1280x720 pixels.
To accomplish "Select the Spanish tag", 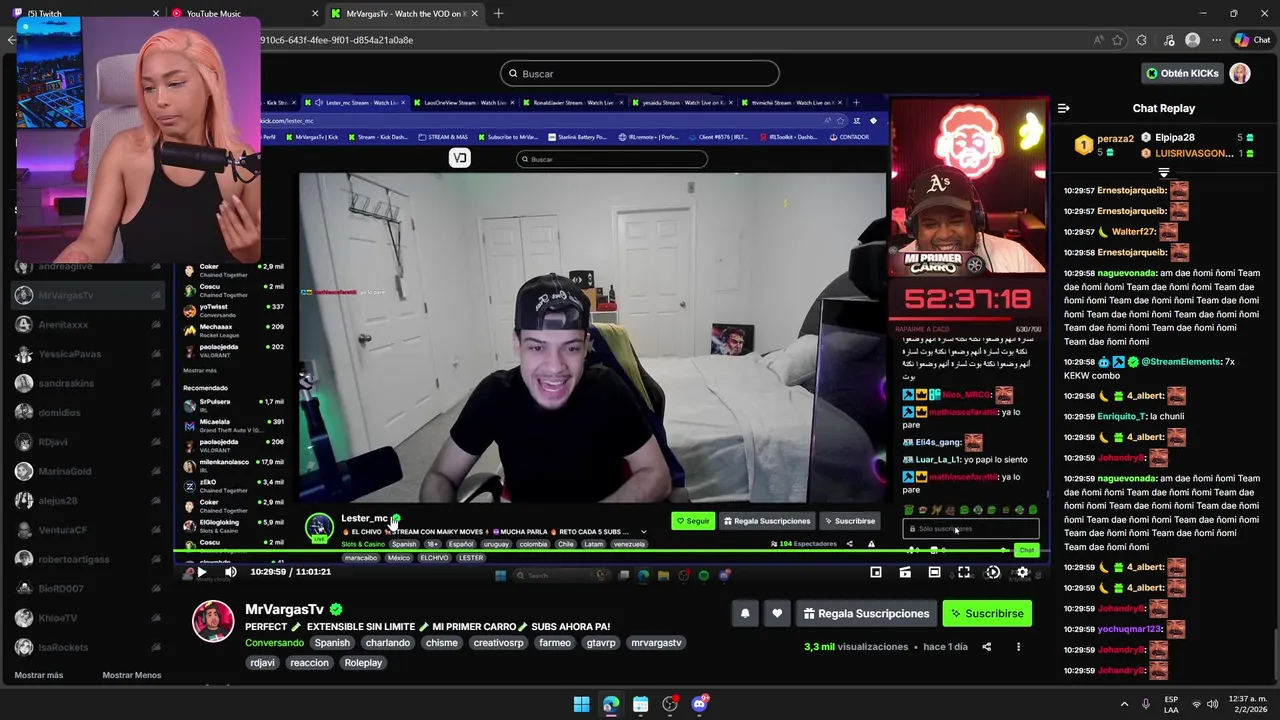I will point(332,643).
